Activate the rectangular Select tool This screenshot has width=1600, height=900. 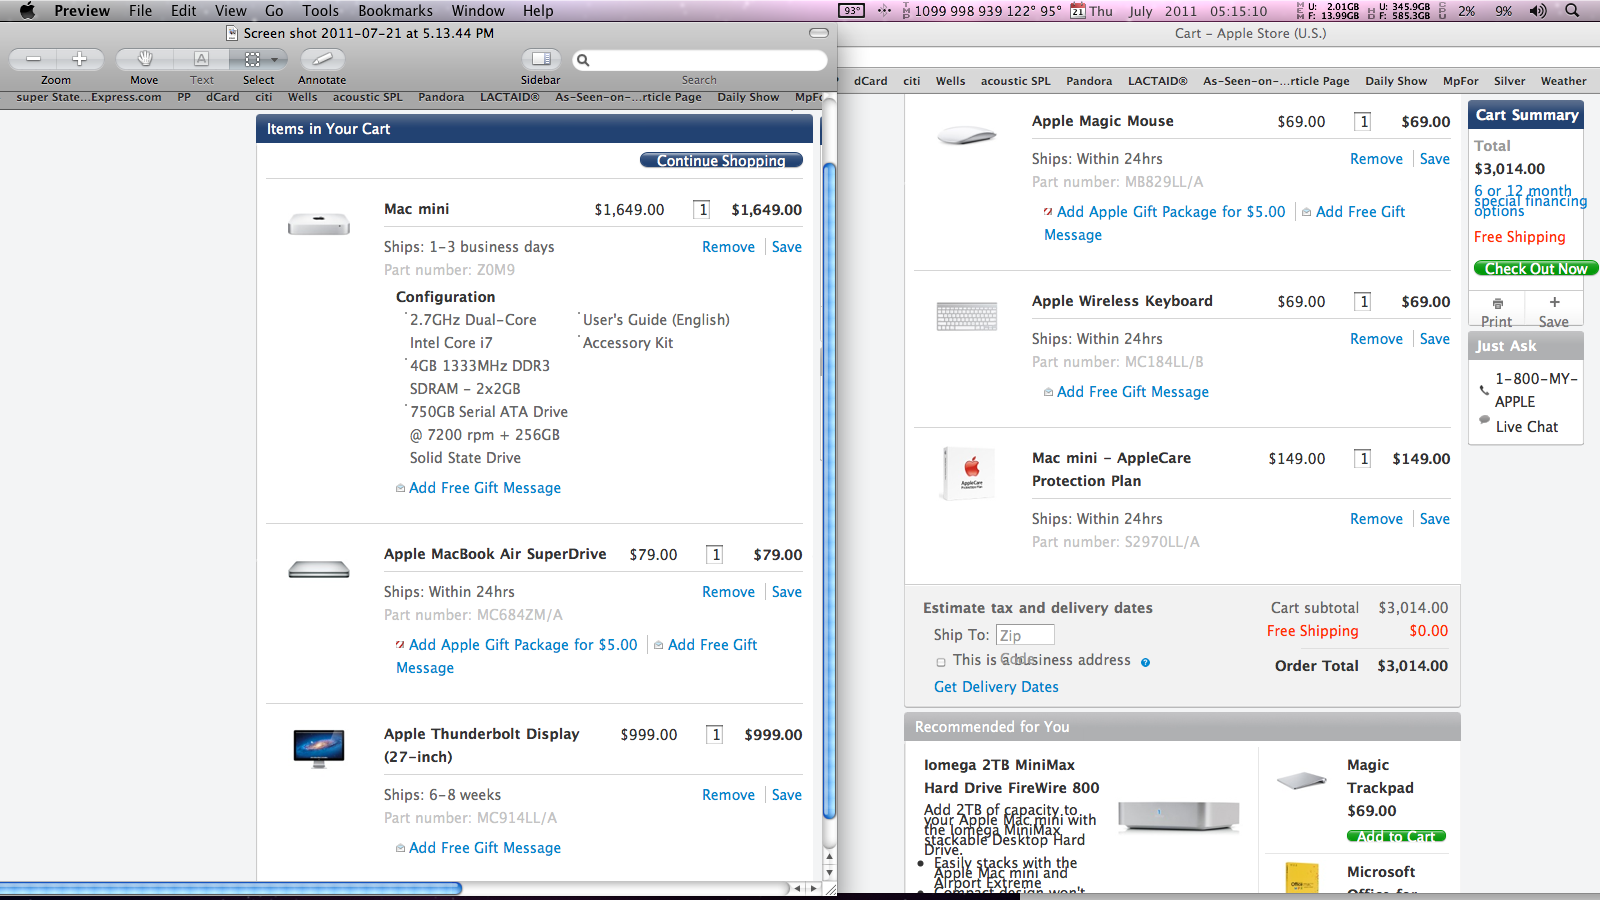[252, 59]
